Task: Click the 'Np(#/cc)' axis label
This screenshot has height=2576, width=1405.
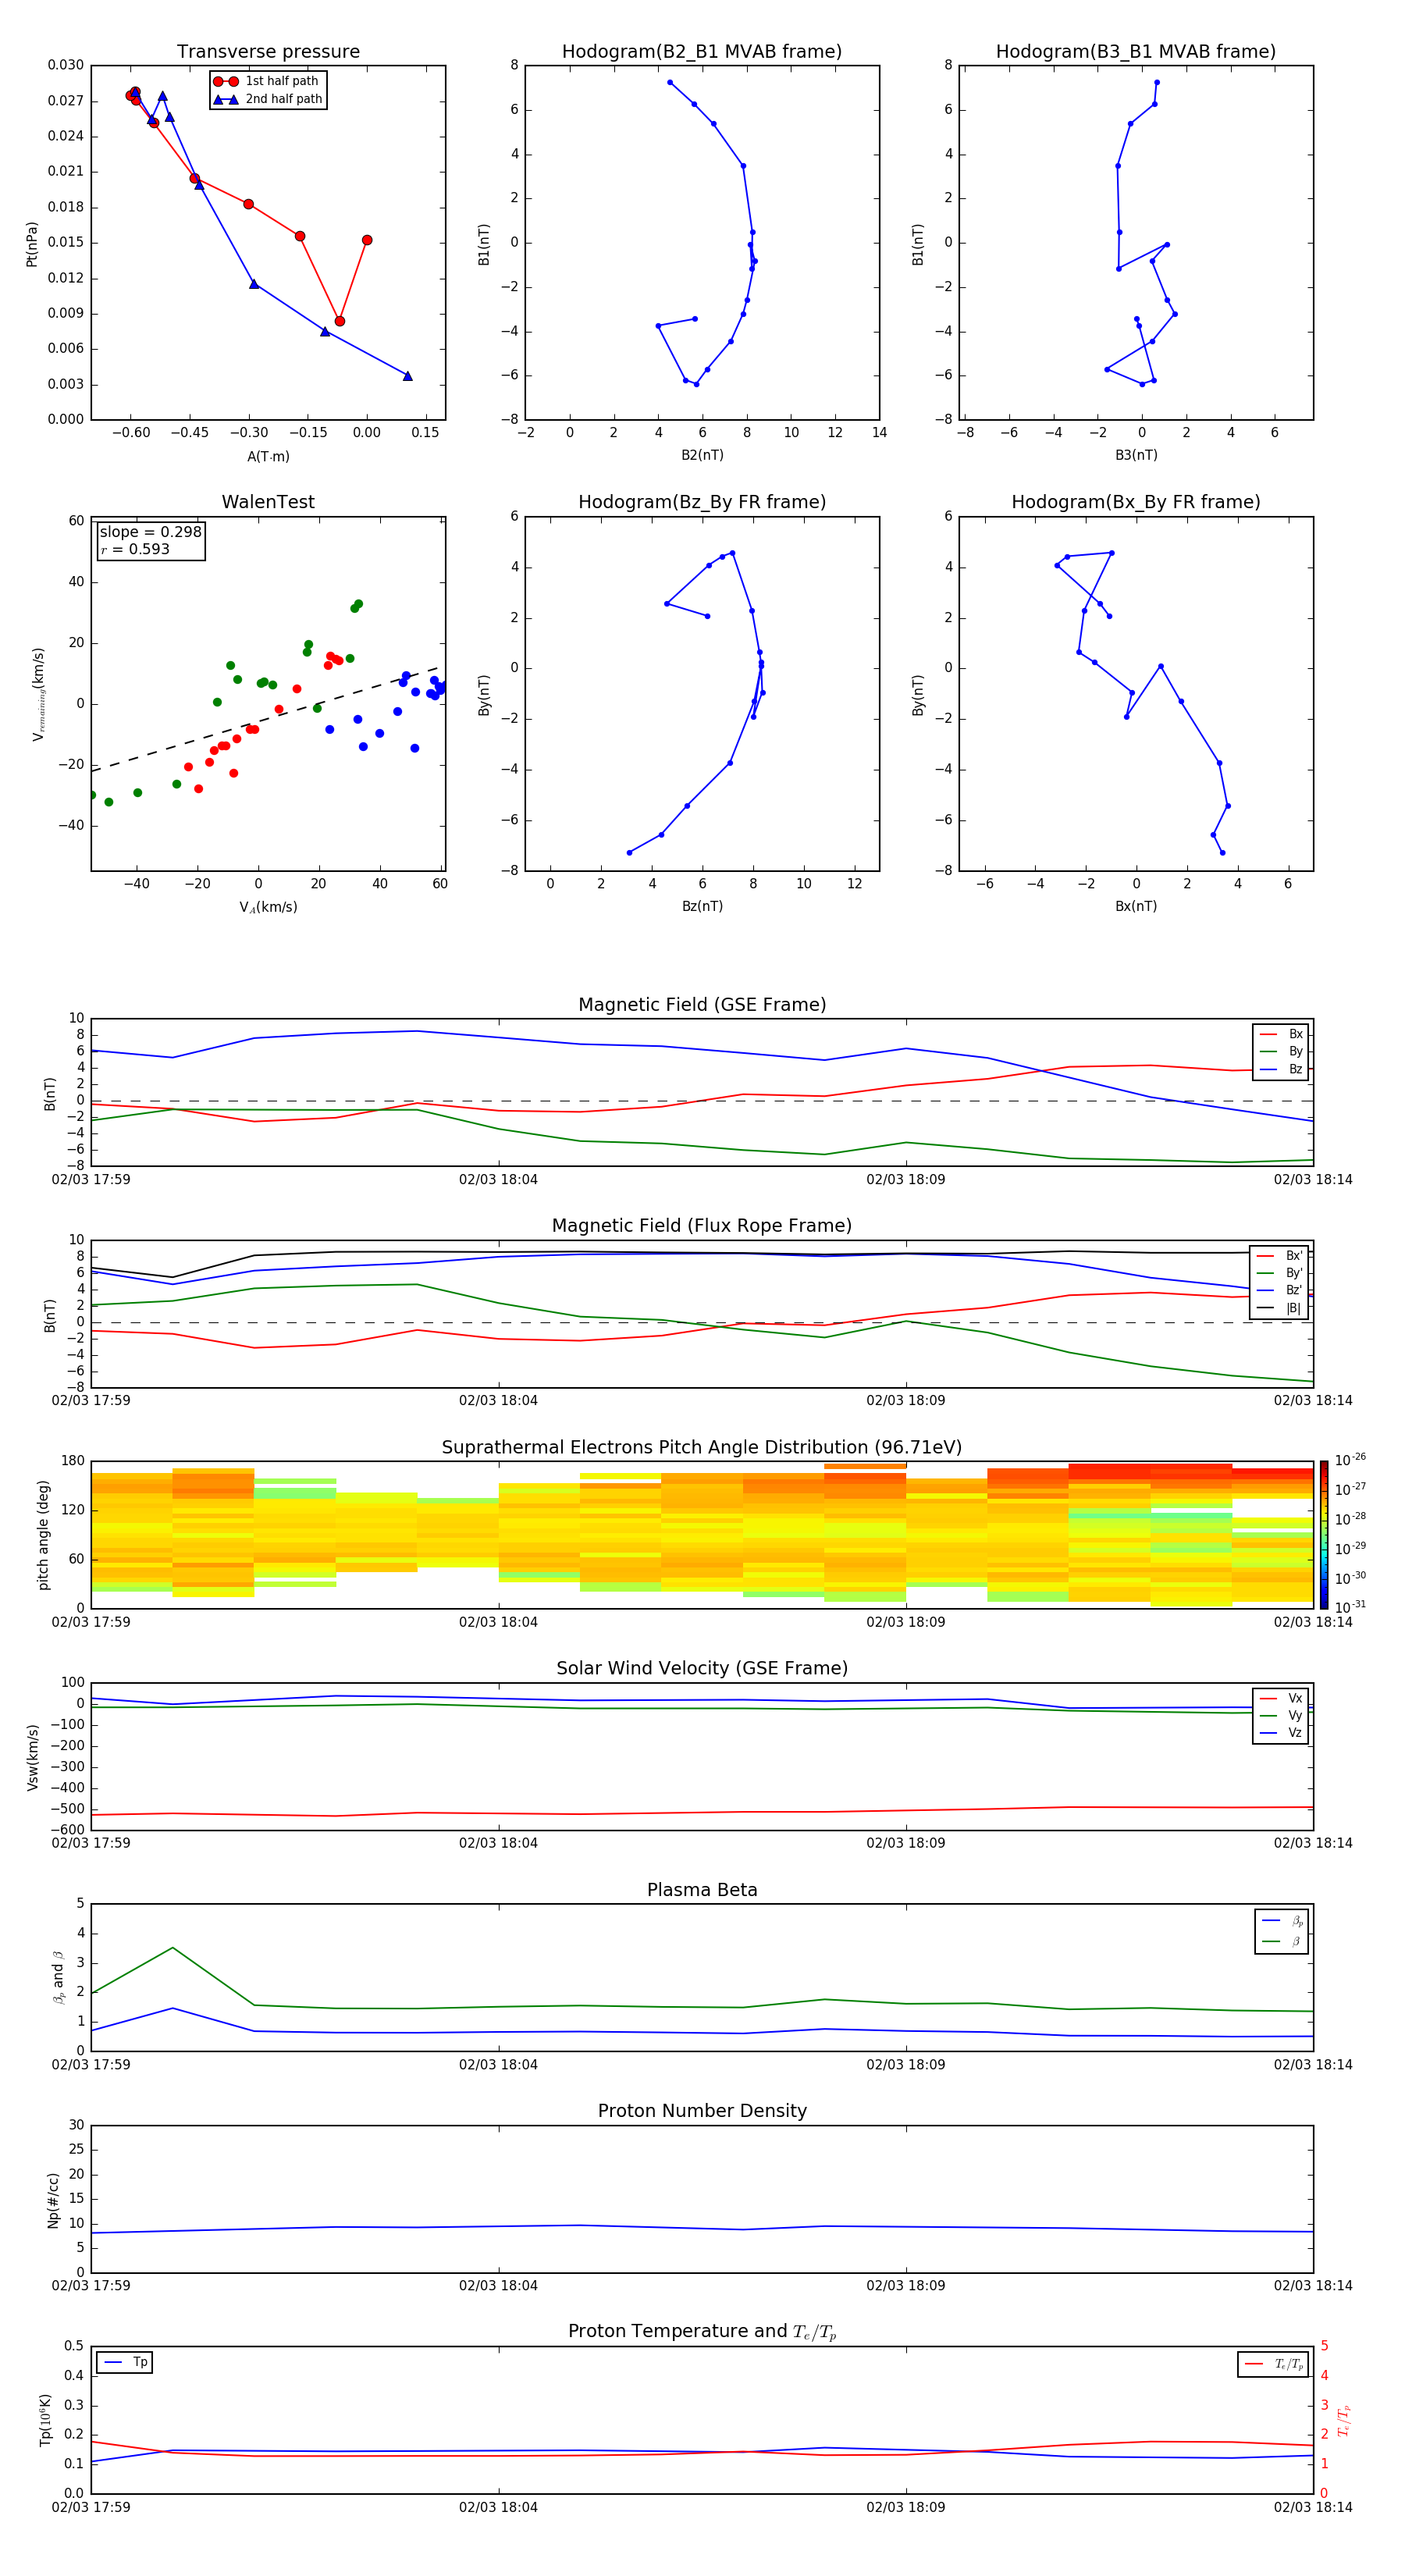Action: pyautogui.click(x=53, y=2200)
